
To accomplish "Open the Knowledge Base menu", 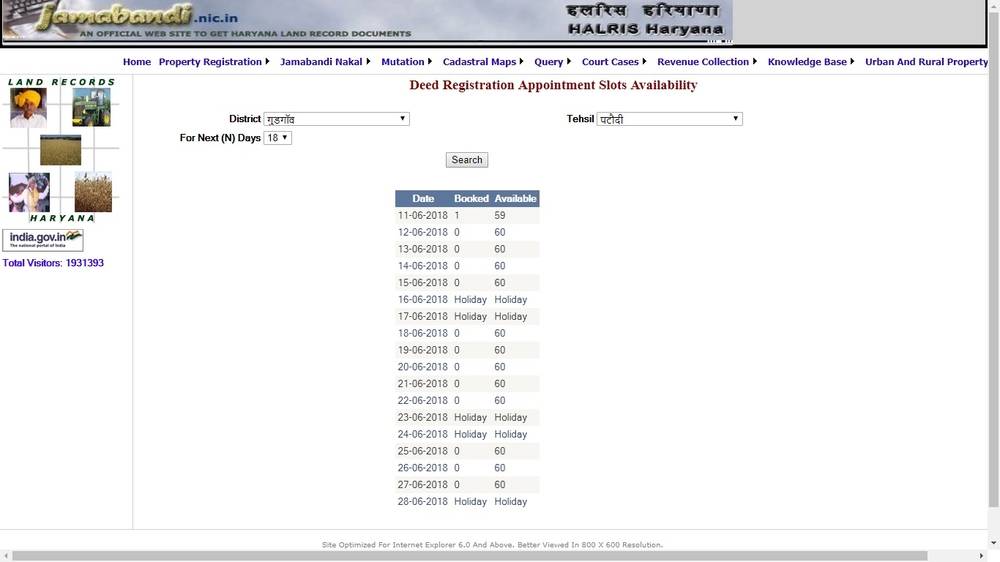I will 810,62.
